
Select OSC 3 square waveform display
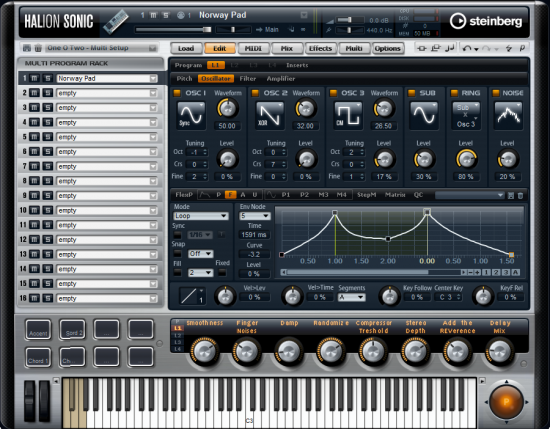point(348,115)
